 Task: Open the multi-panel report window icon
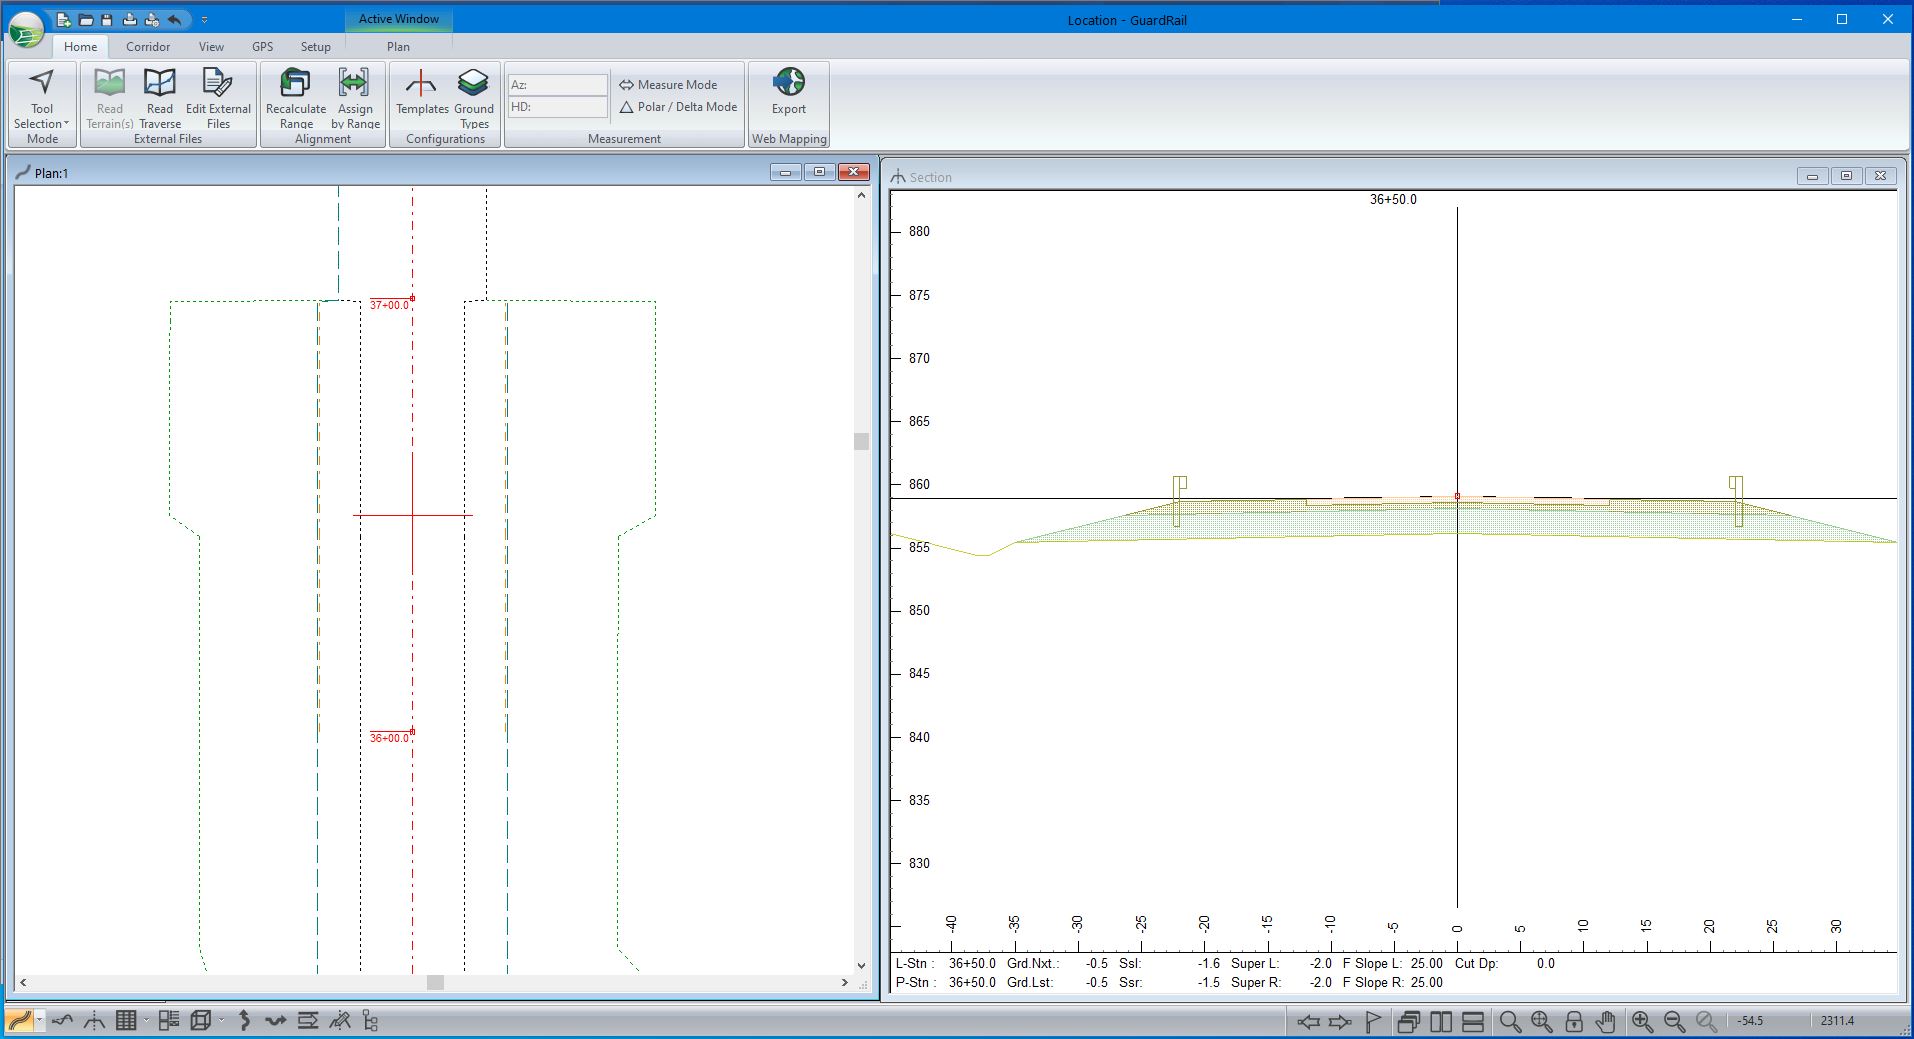168,1021
